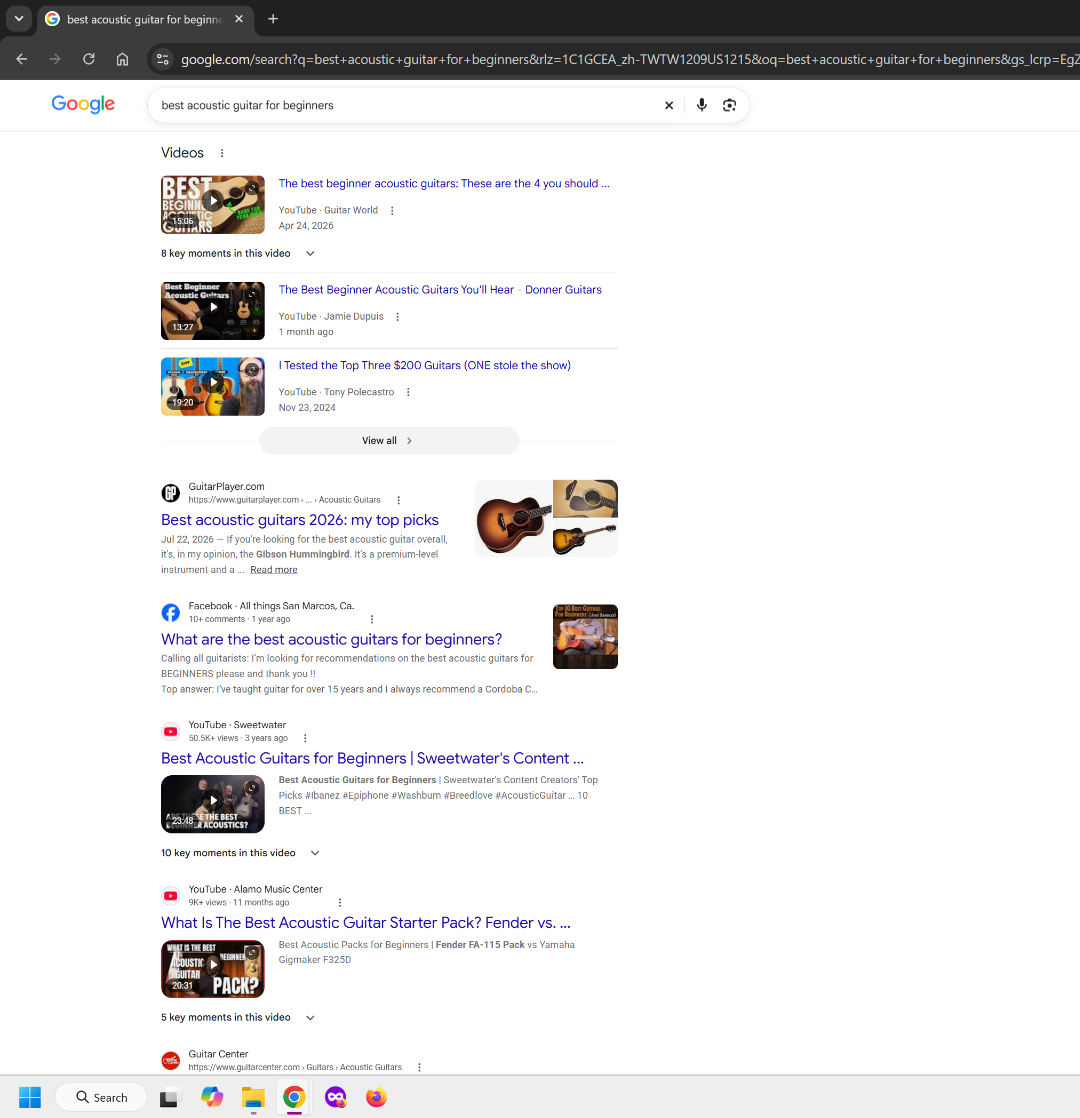Open options menu for Sweetwater YouTube result
Screen dimensions: 1080x1118
(305, 739)
